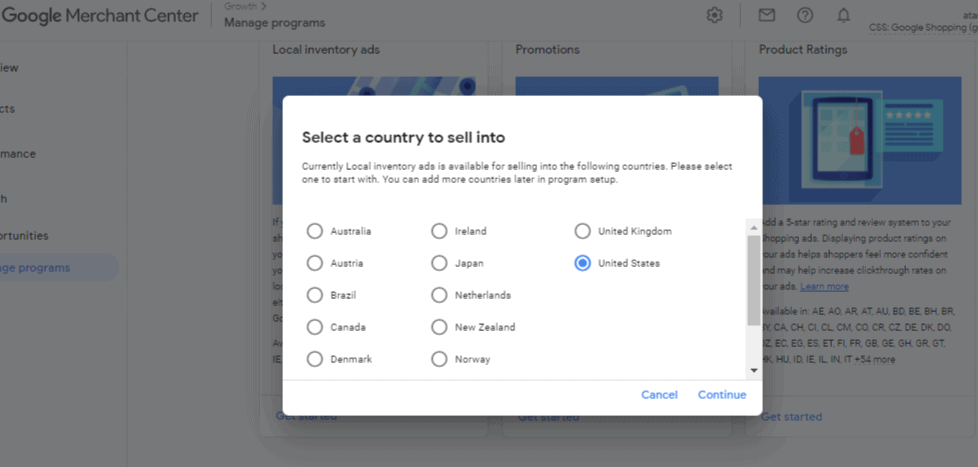The width and height of the screenshot is (978, 467).
Task: Open the settings gear icon
Action: (714, 16)
